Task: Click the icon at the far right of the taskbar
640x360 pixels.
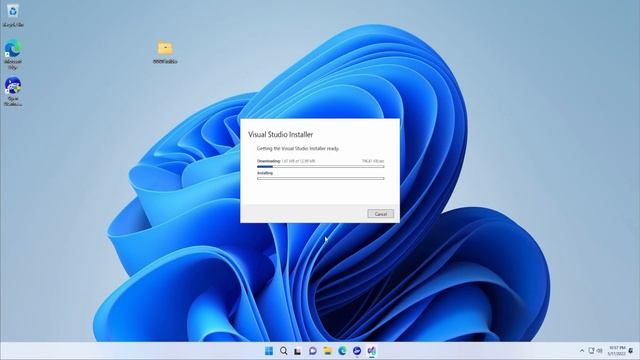Action: 631,351
